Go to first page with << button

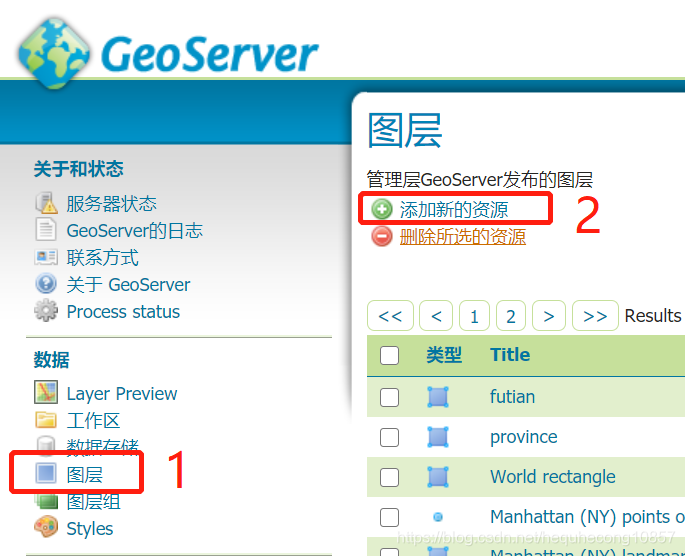(x=390, y=315)
